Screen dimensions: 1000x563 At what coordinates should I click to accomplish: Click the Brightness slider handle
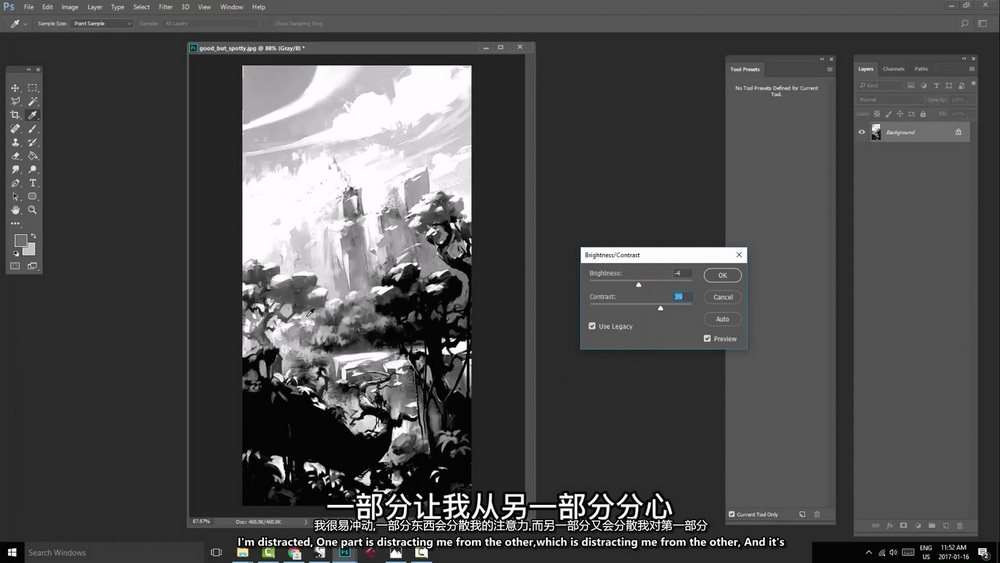638,284
